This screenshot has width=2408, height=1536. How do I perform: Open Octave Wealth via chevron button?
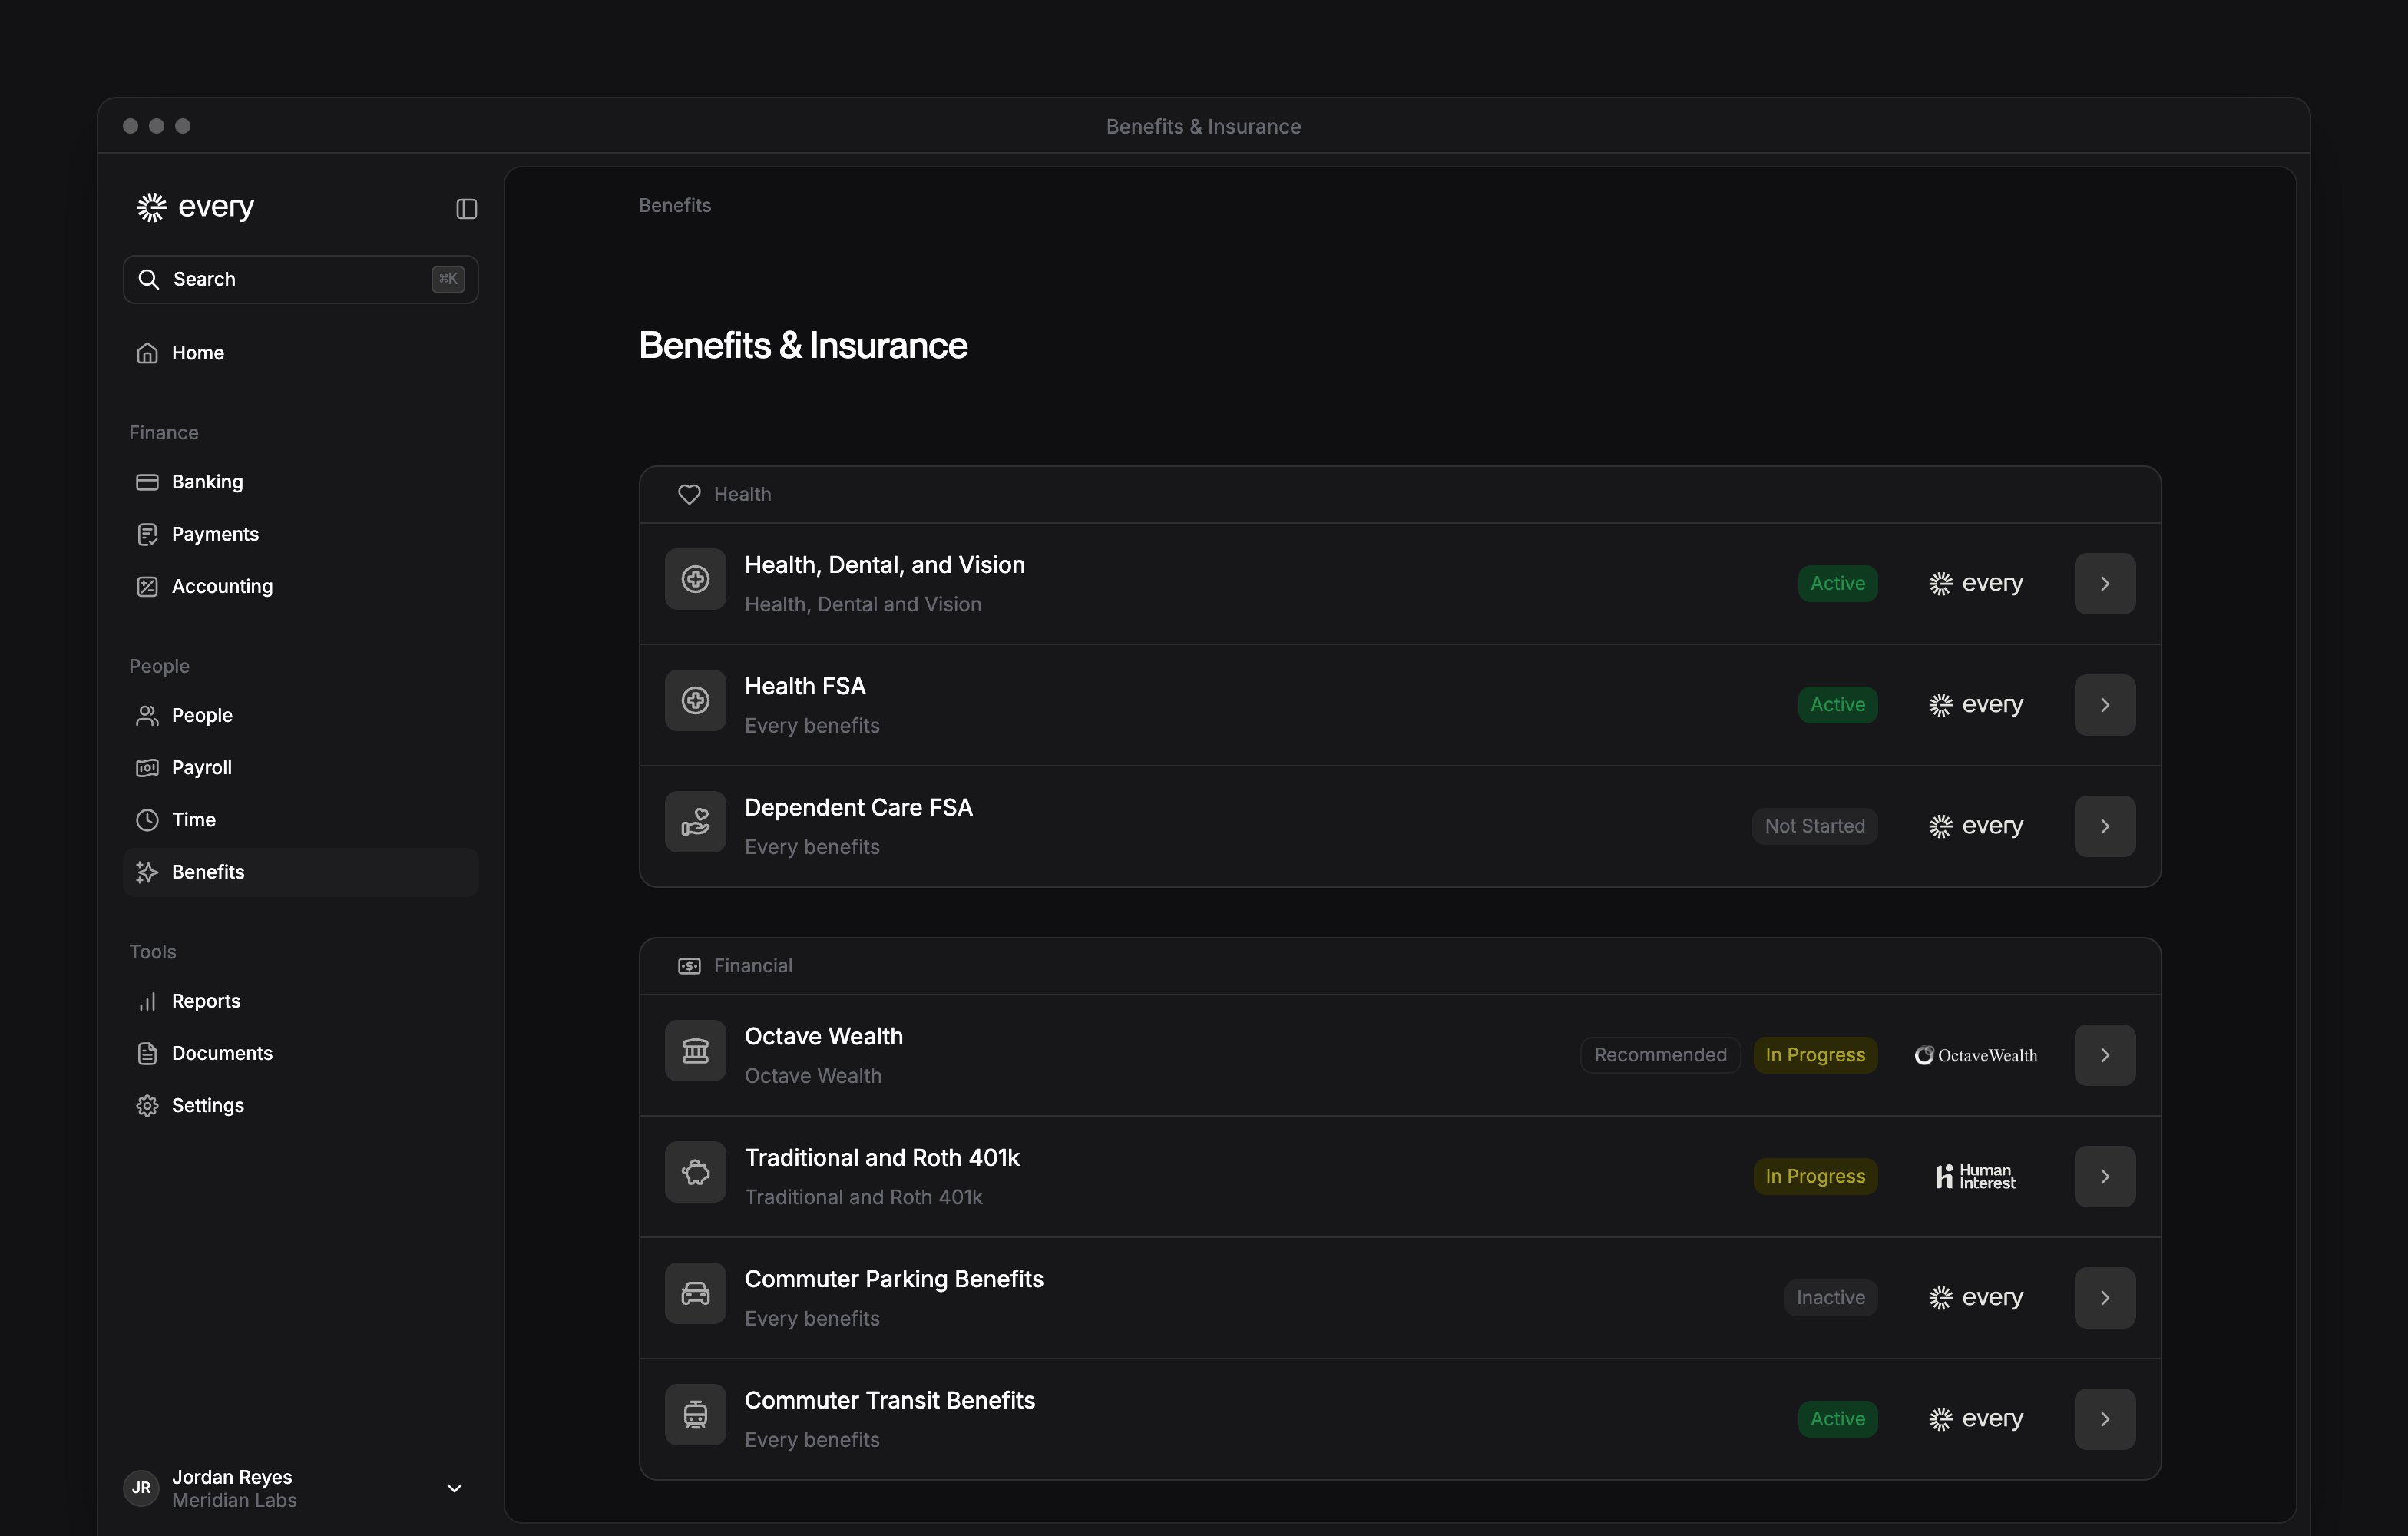tap(2105, 1055)
